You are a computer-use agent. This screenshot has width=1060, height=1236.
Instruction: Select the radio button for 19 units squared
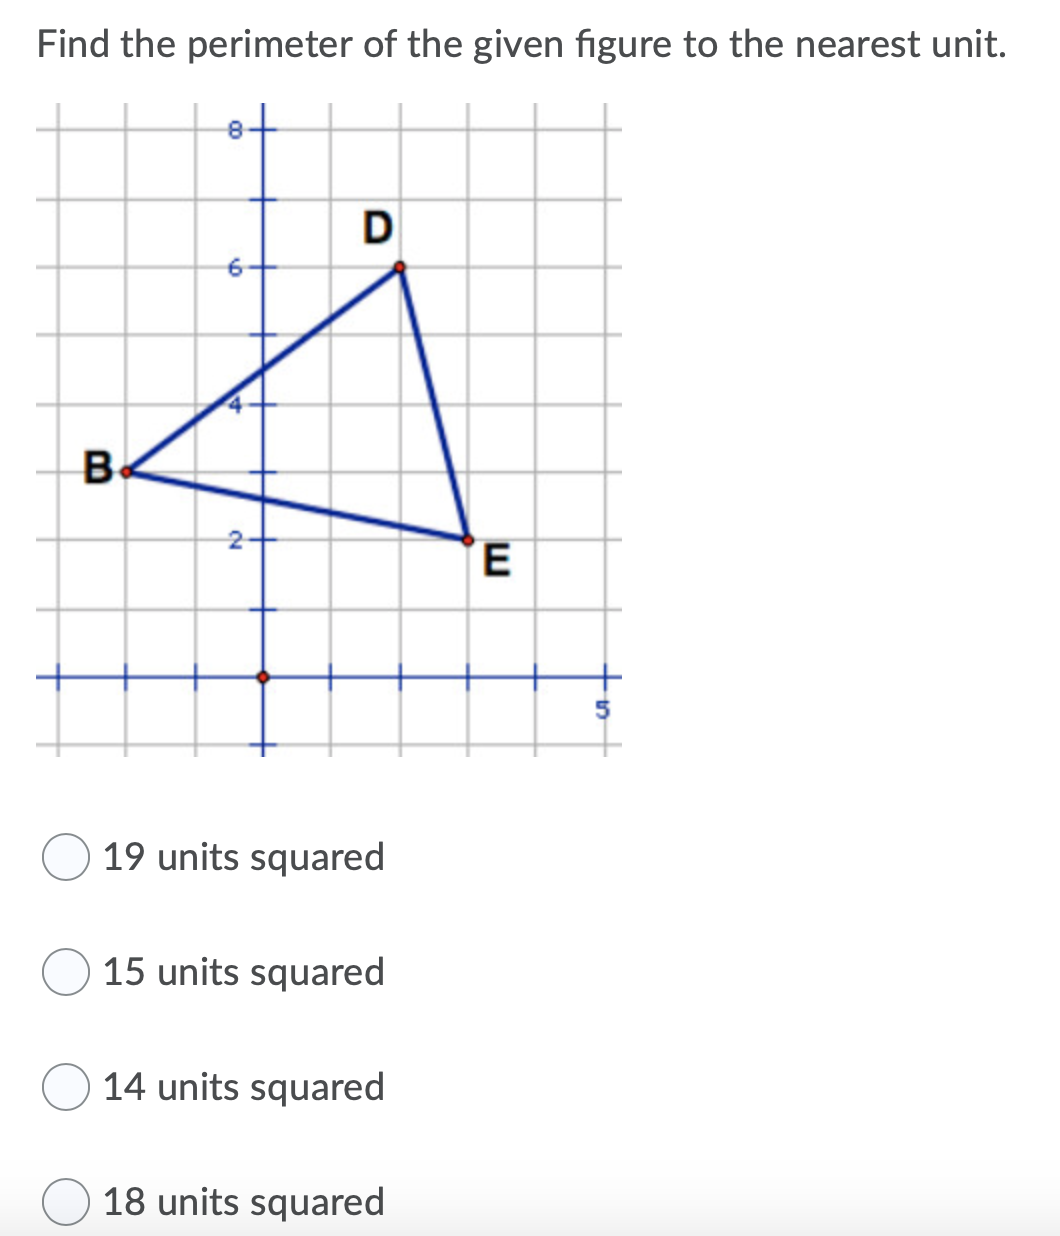64,856
